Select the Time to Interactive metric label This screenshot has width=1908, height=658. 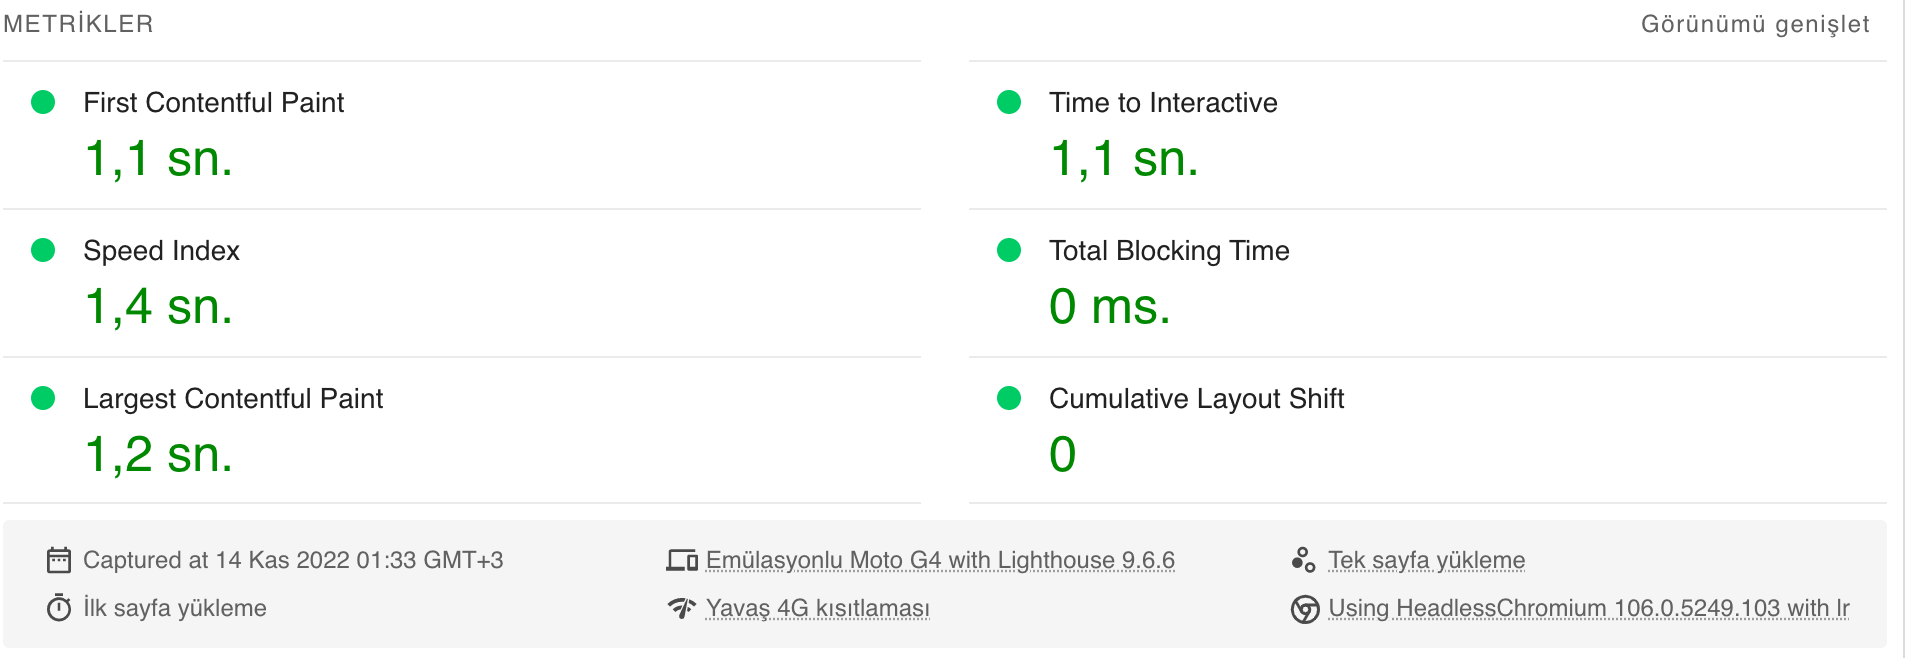click(1163, 102)
